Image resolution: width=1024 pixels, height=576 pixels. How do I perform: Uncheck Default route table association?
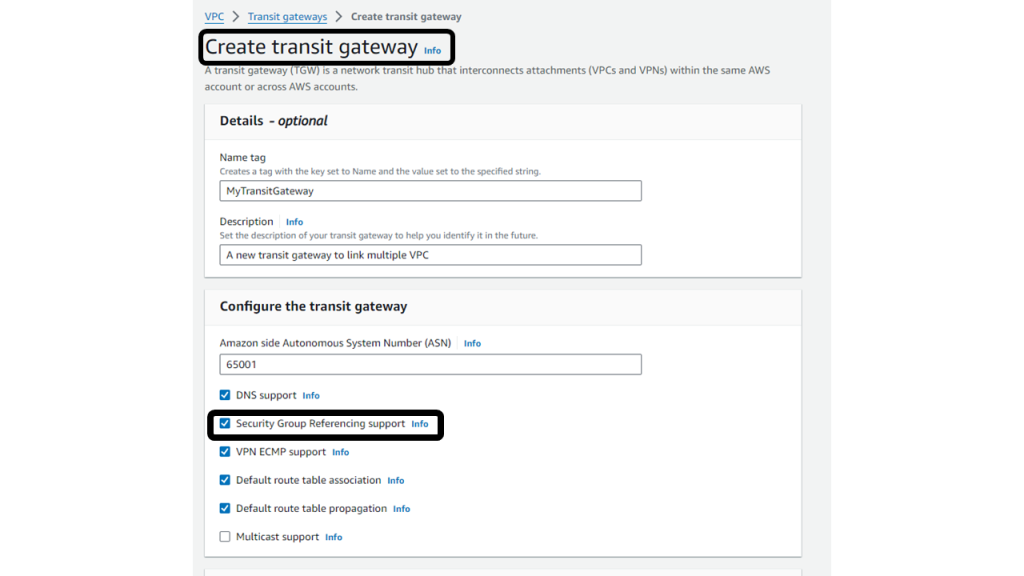(x=225, y=480)
